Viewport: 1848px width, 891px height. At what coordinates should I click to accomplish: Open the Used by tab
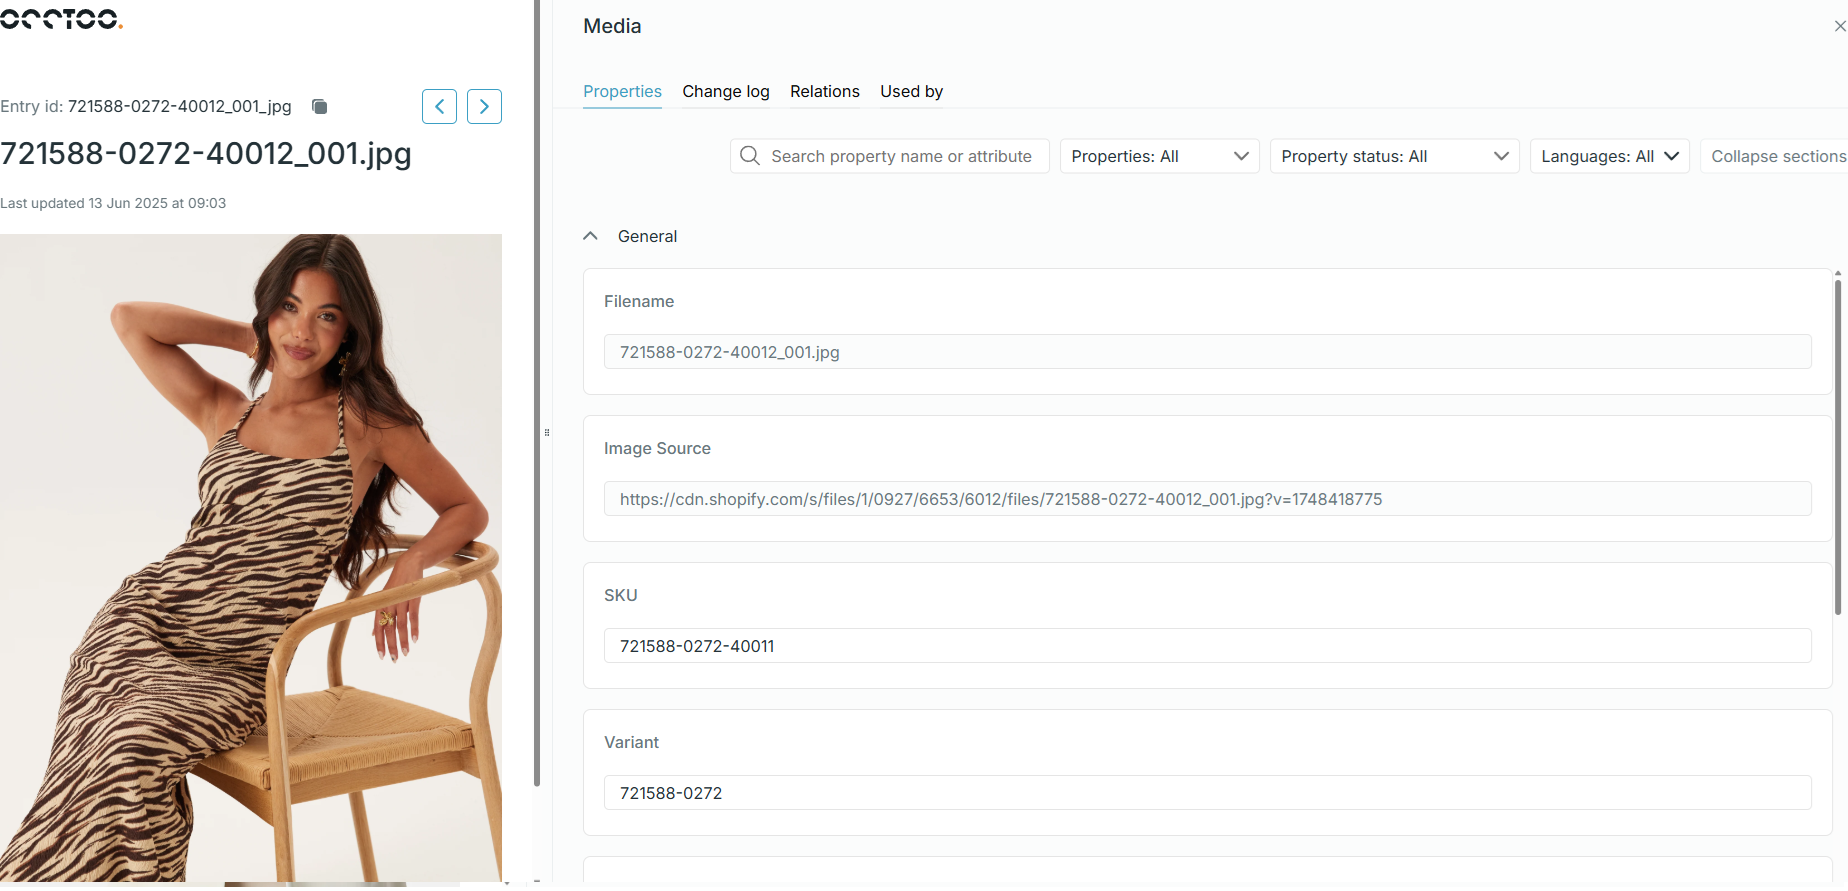911,92
